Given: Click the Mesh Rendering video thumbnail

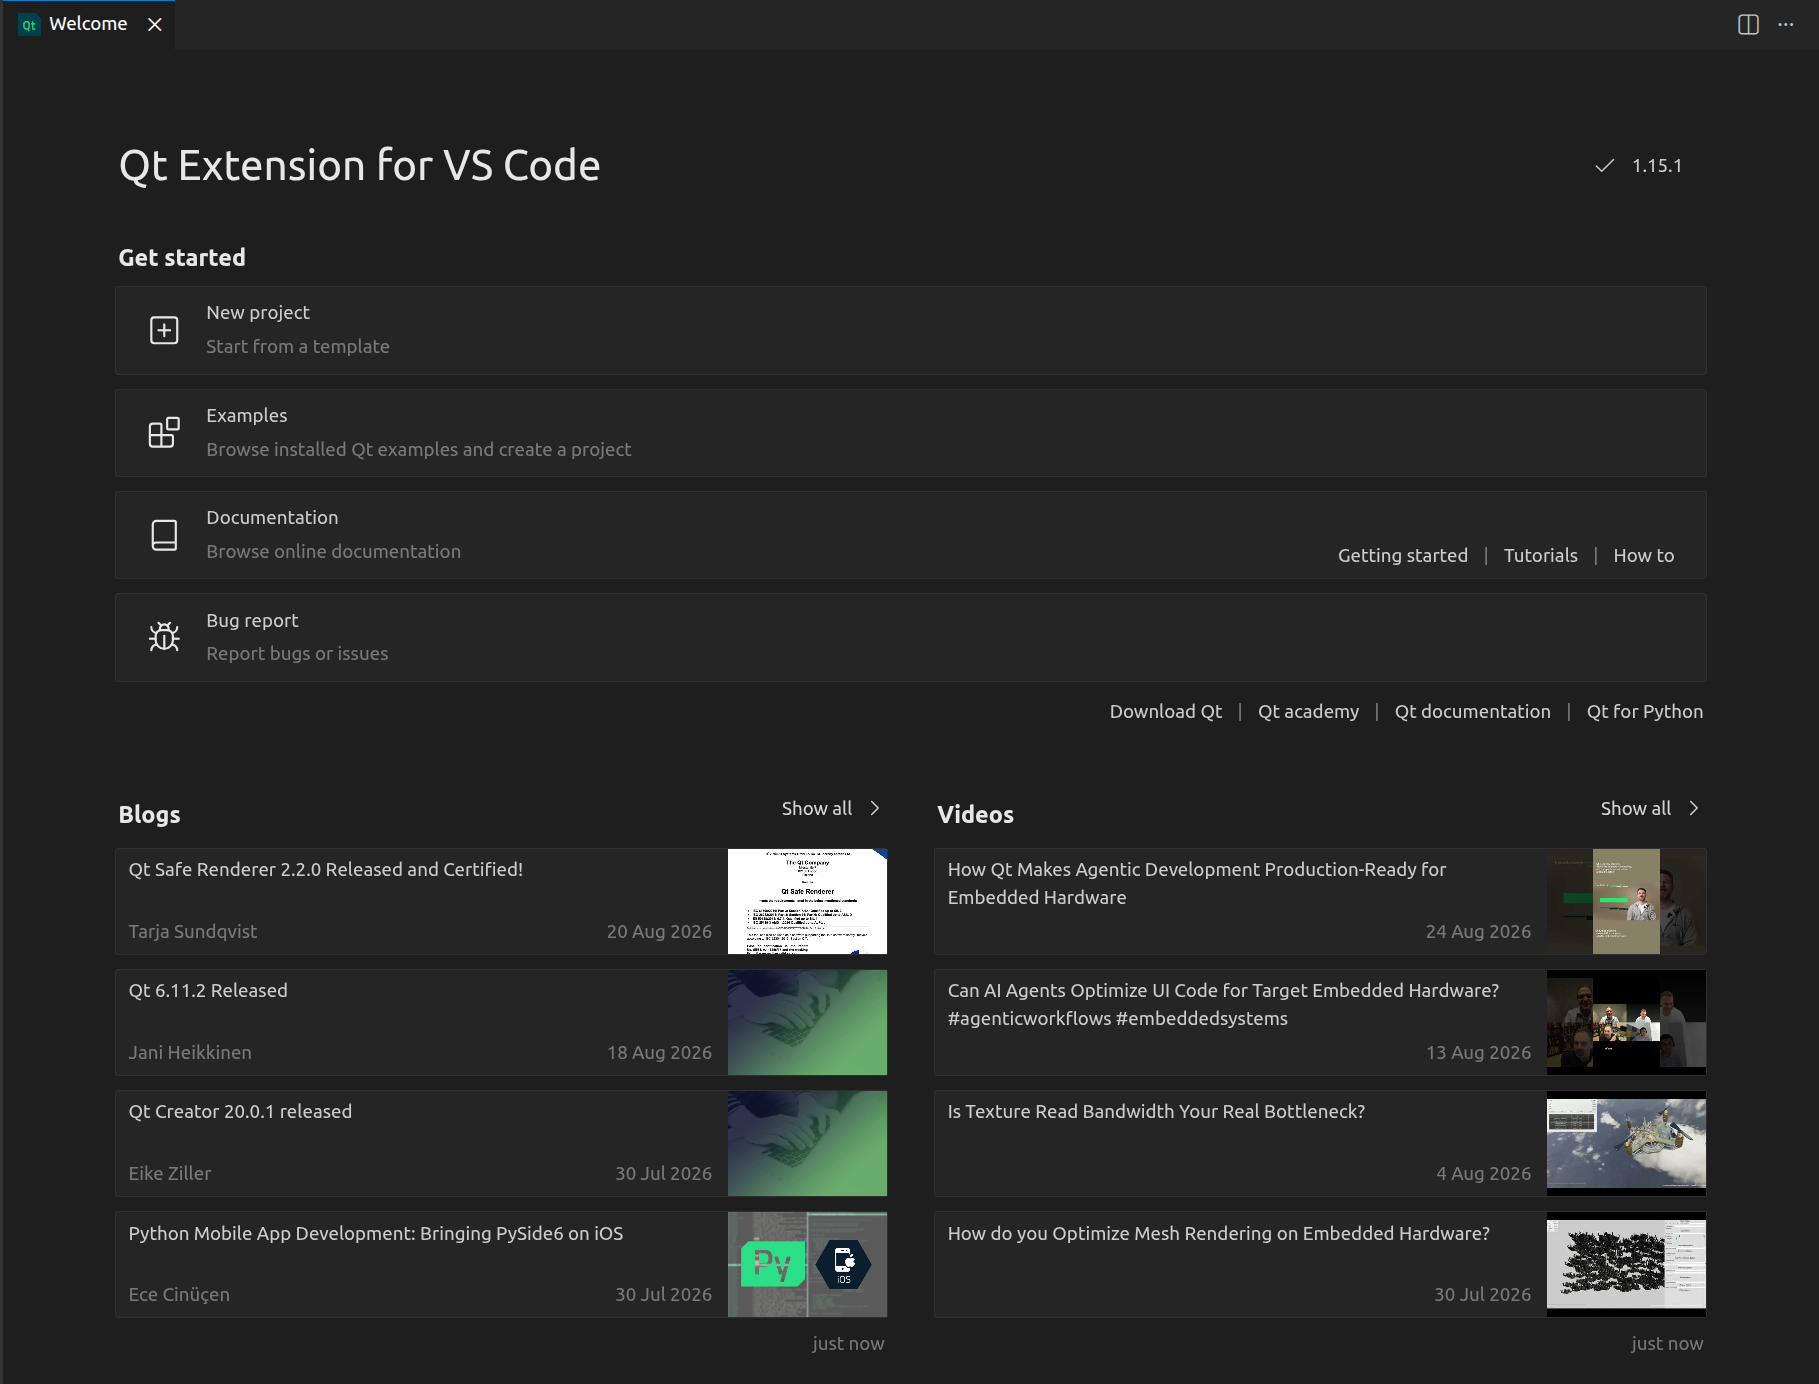Looking at the screenshot, I should tap(1626, 1264).
